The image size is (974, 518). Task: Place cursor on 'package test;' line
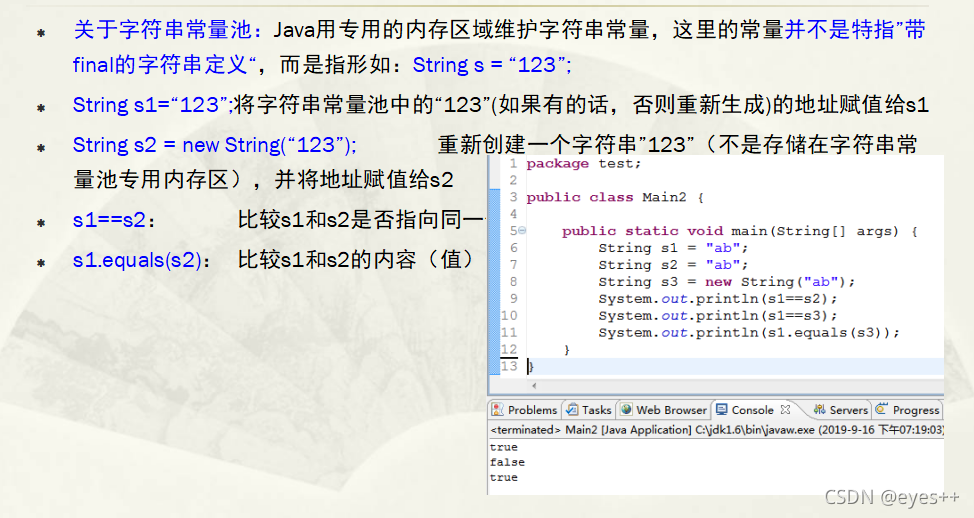coord(583,164)
